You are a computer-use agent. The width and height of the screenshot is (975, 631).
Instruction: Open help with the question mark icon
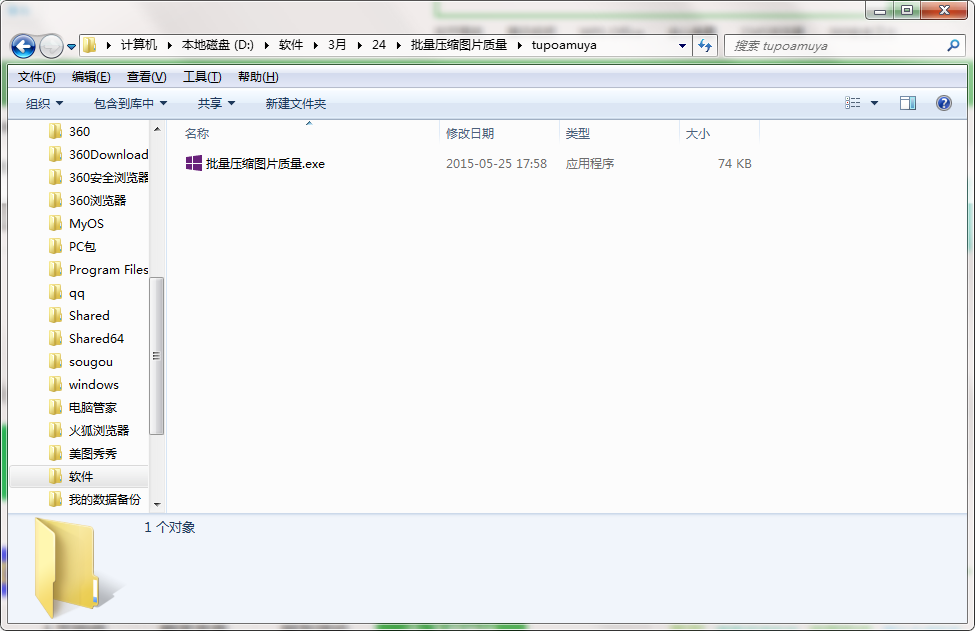tap(943, 103)
